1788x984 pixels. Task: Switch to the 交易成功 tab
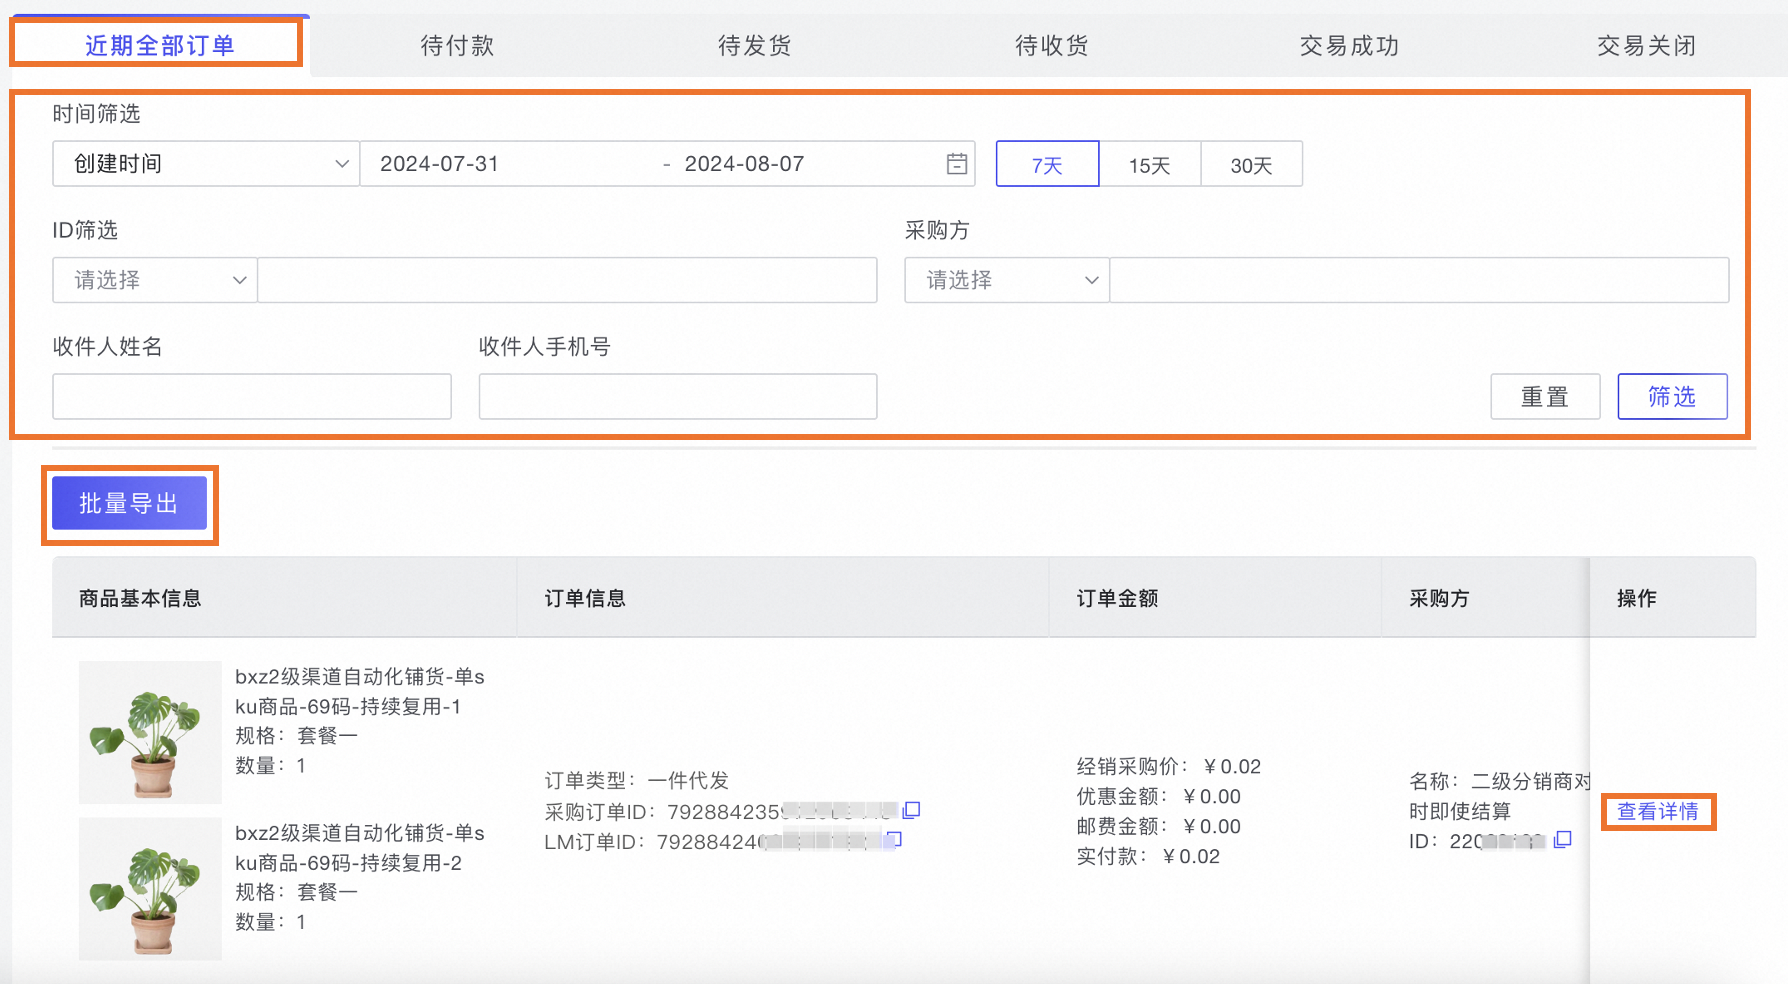tap(1349, 45)
